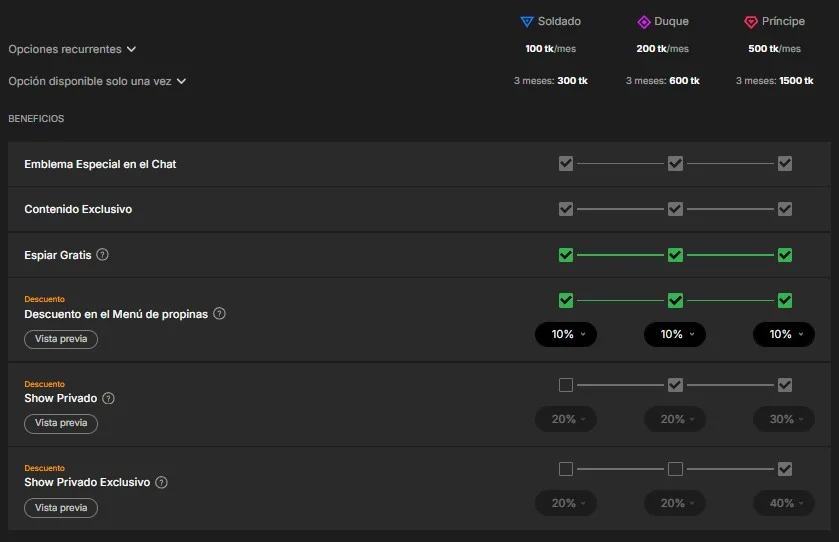Click Vista previa under Show Privado Exclusivo
The image size is (839, 542).
(61, 508)
